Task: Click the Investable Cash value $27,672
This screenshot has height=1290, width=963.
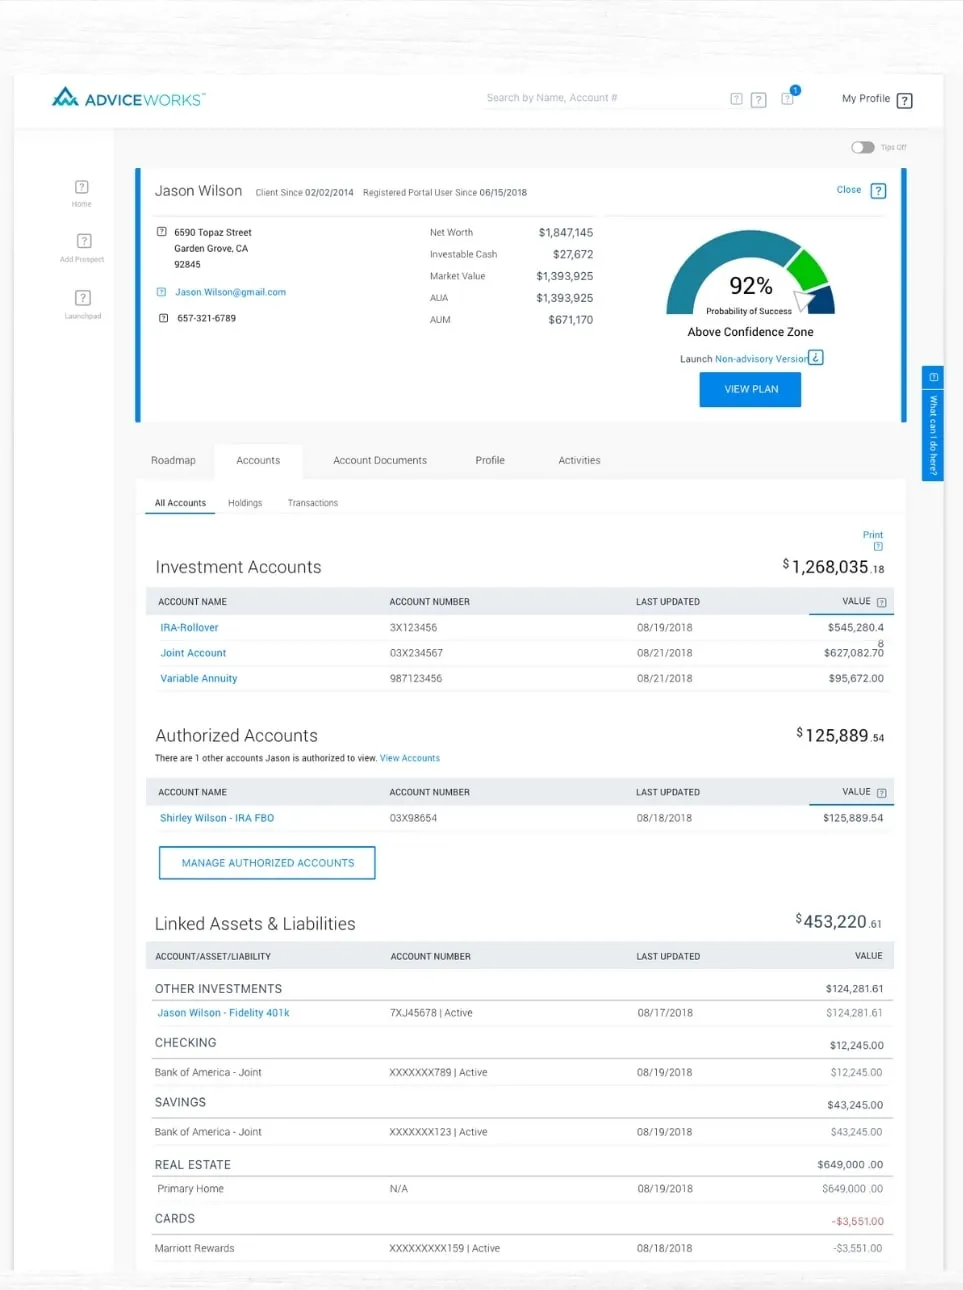Action: pyautogui.click(x=573, y=254)
